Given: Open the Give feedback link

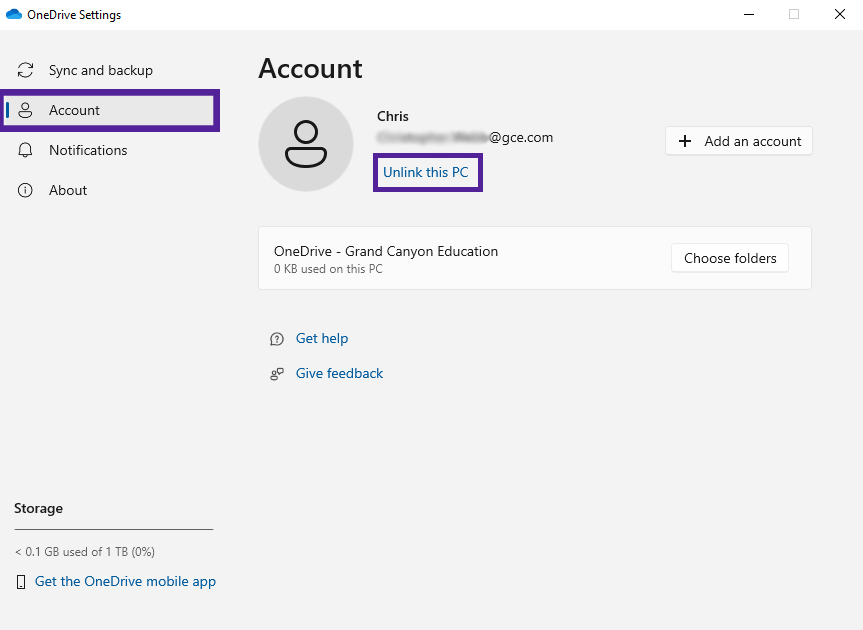Looking at the screenshot, I should (340, 374).
